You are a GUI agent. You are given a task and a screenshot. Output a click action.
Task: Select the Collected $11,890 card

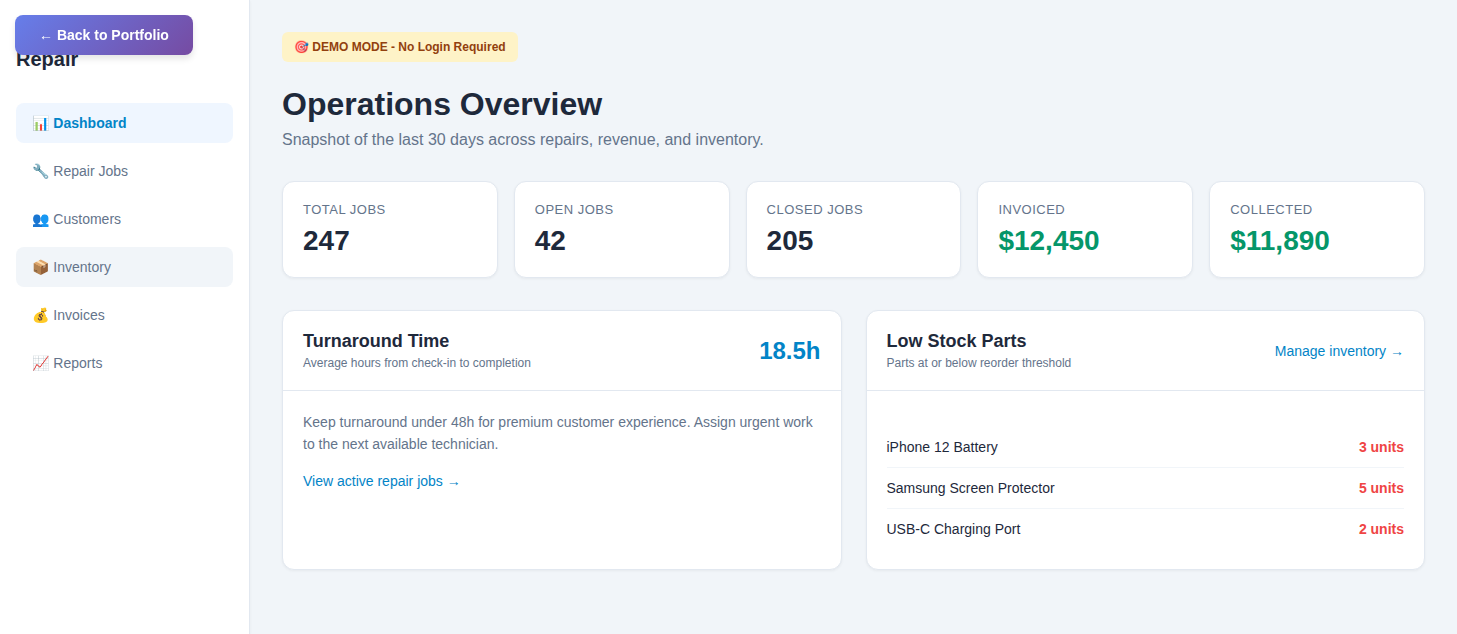coord(1316,229)
